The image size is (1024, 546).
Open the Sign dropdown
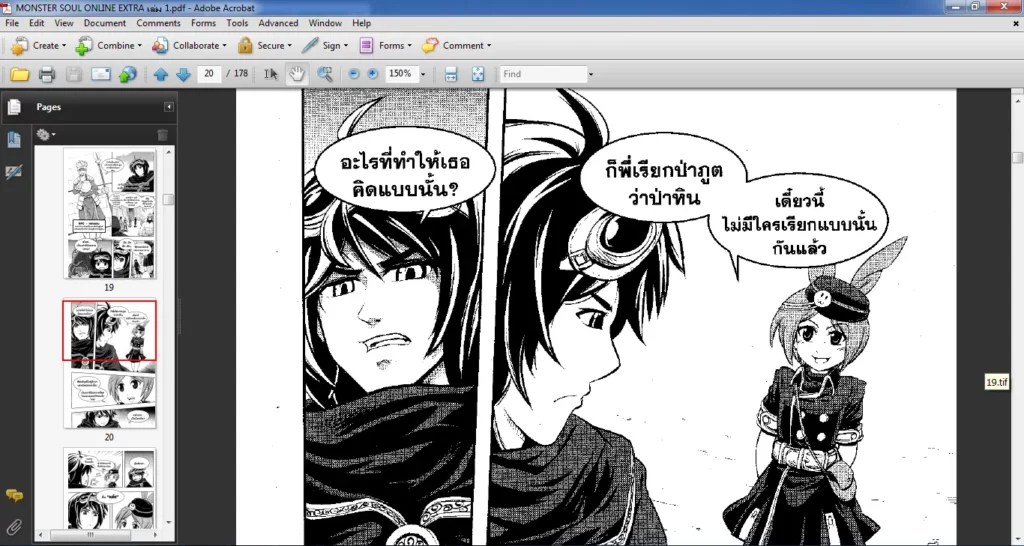pyautogui.click(x=325, y=46)
